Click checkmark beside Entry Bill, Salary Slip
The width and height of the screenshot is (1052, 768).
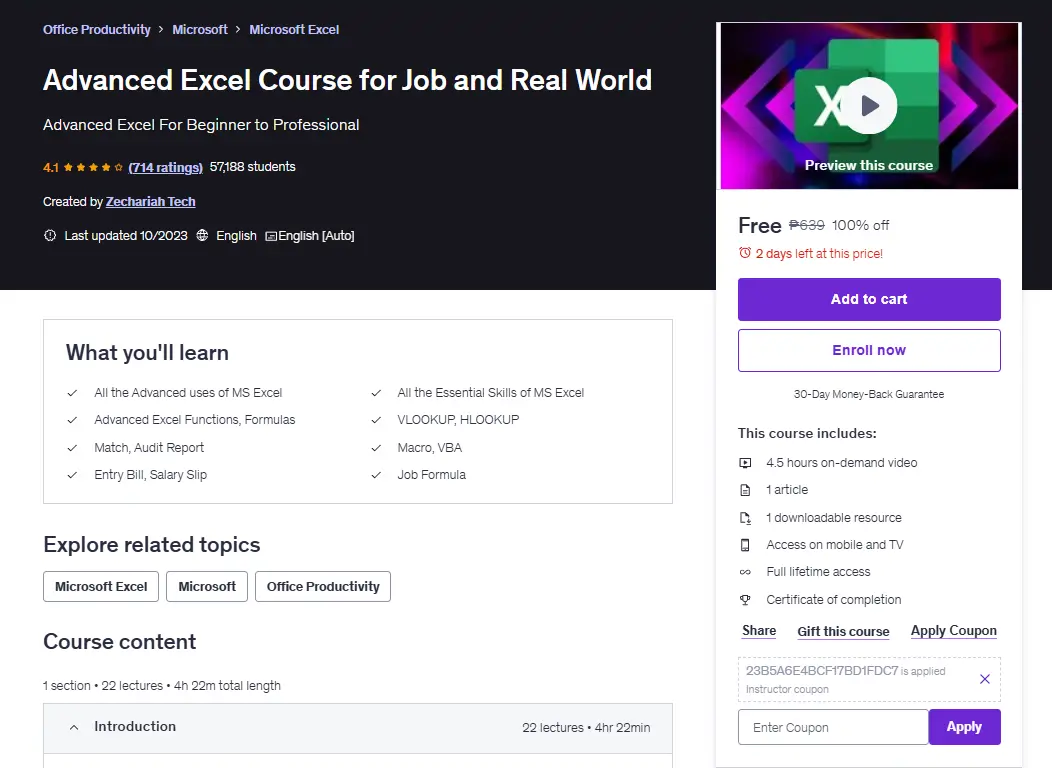point(72,475)
